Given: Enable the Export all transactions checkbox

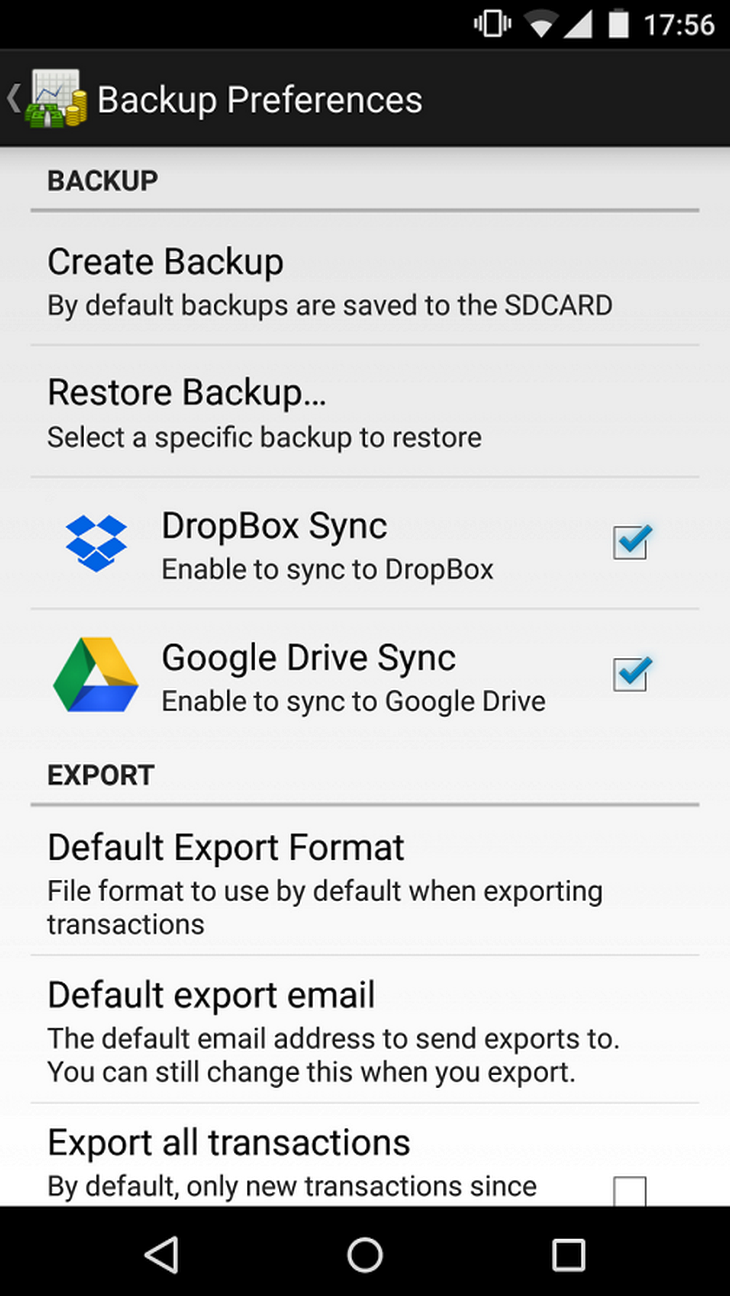Looking at the screenshot, I should click(x=630, y=1190).
